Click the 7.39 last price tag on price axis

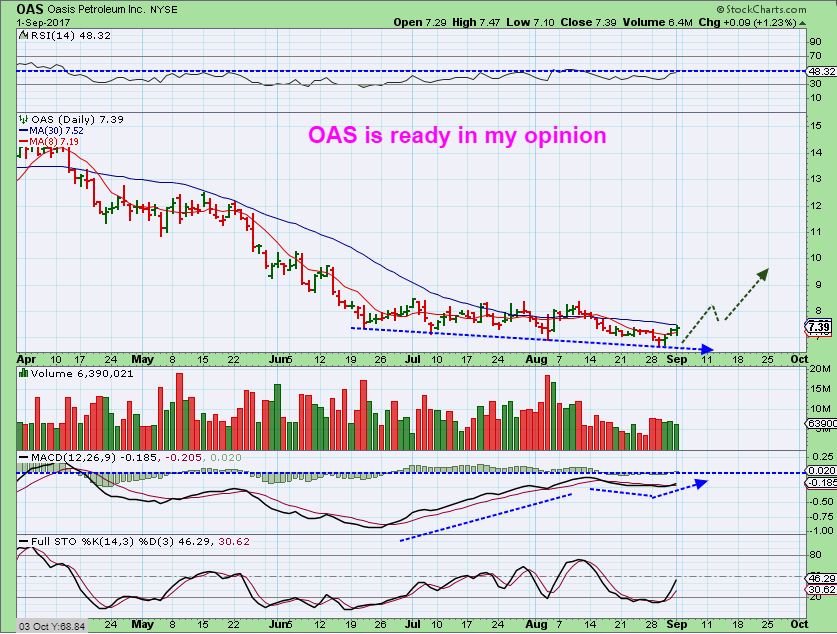click(x=819, y=327)
